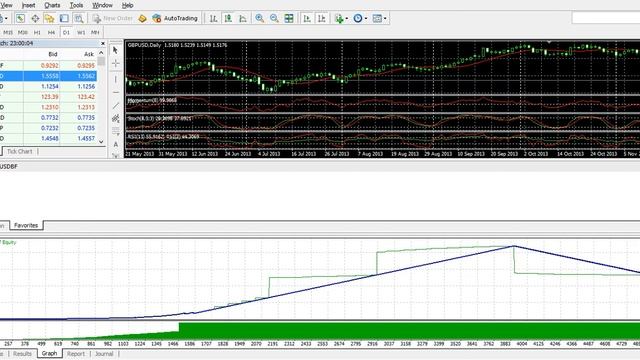Open the Help menu
The width and height of the screenshot is (640, 360).
[127, 5]
